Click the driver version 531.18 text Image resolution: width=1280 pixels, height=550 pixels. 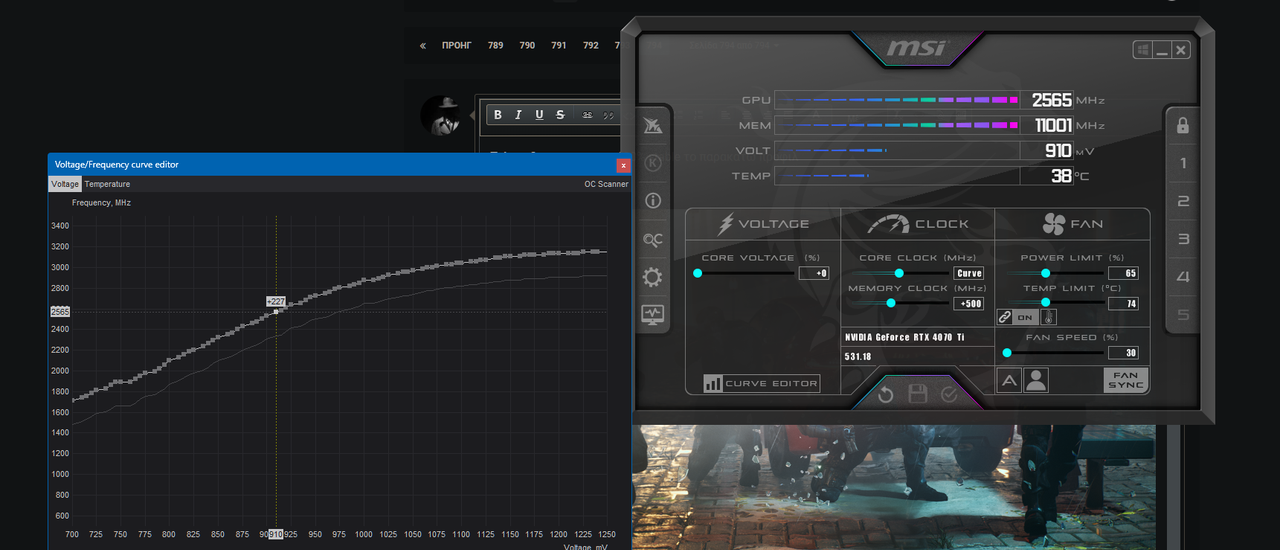[x=858, y=357]
